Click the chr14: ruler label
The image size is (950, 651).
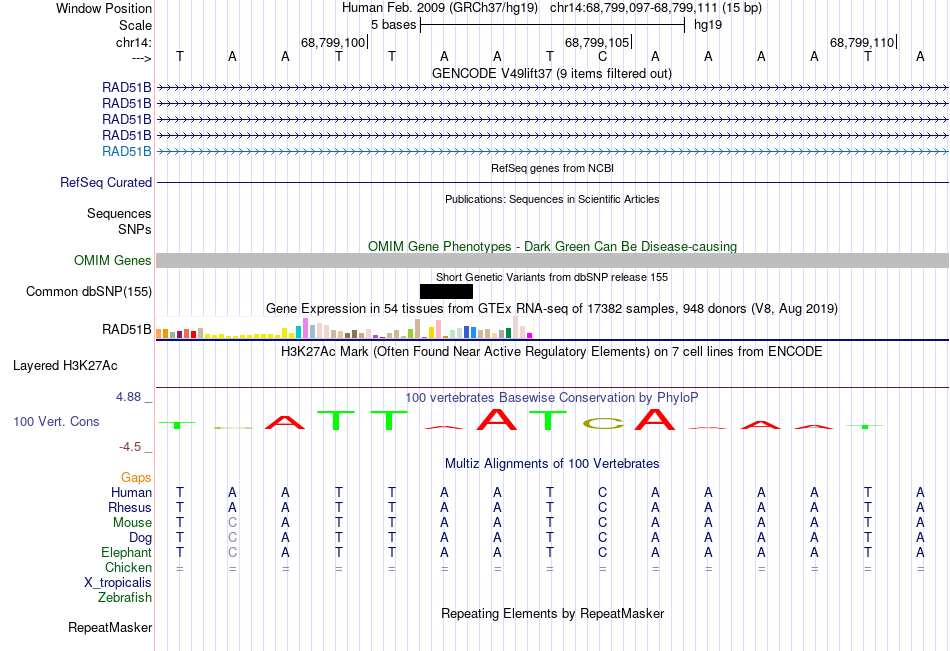(x=134, y=42)
